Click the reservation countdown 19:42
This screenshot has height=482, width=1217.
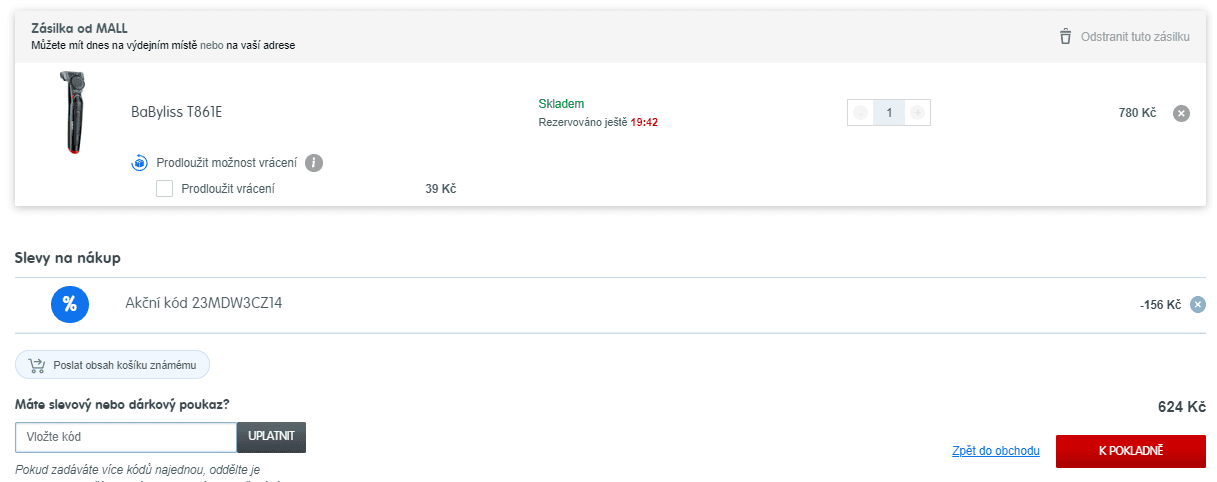644,122
